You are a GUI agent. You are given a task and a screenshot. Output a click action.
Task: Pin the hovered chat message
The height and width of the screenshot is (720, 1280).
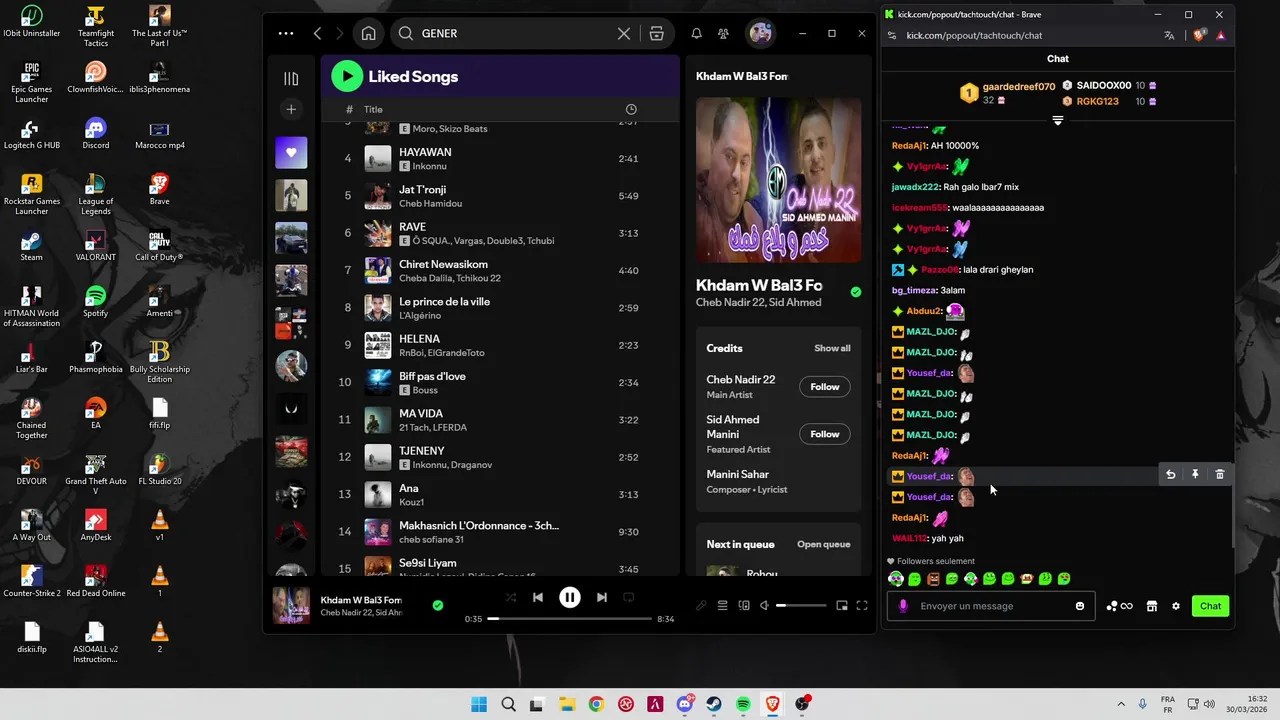point(1195,475)
